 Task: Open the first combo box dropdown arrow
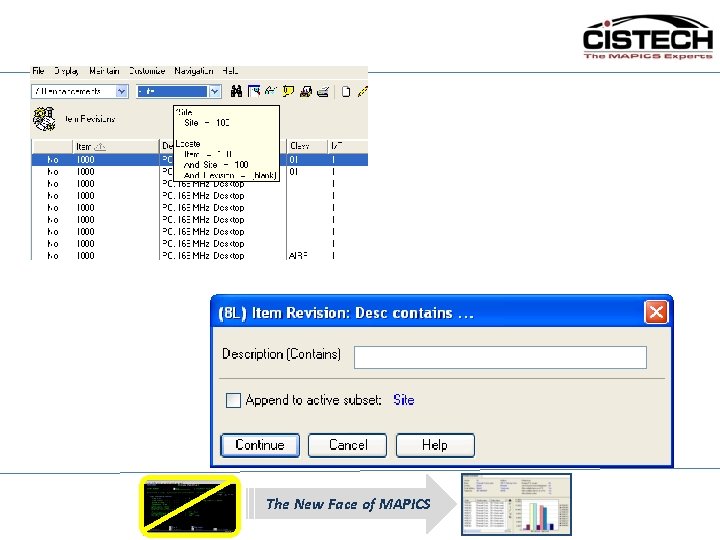122,91
